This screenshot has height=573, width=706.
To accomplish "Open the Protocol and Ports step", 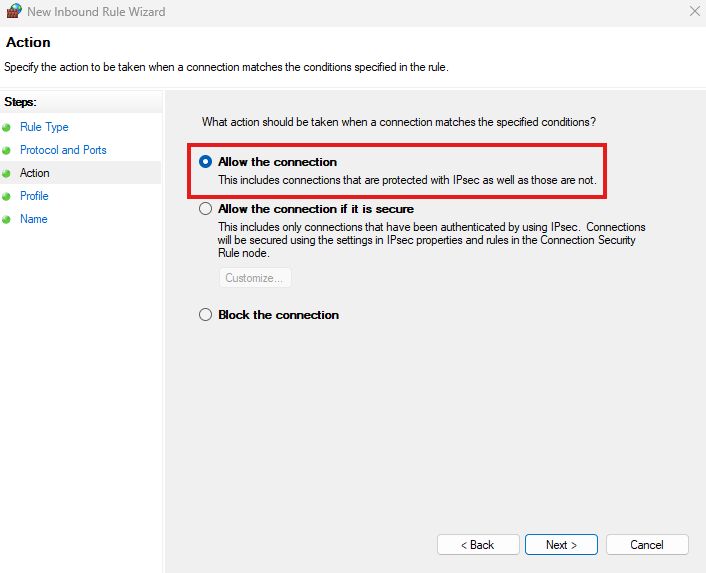I will [x=63, y=150].
